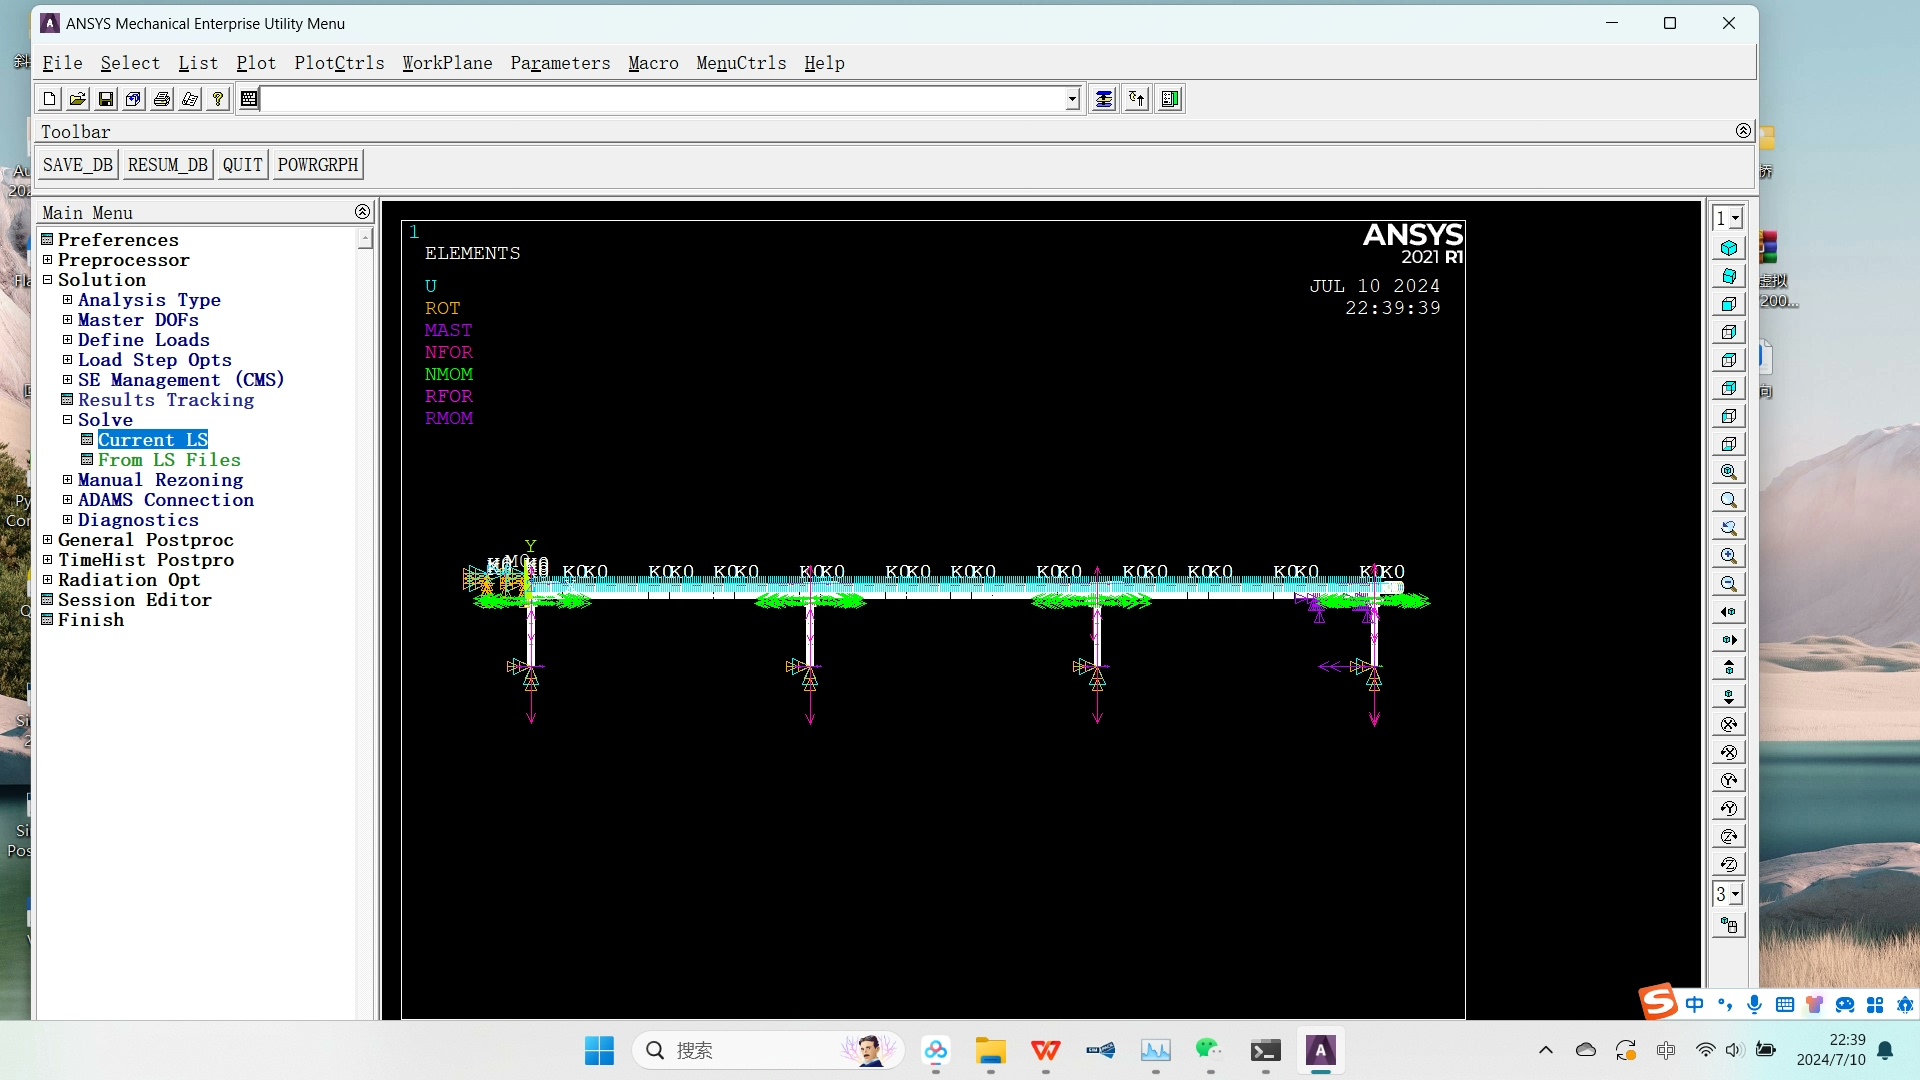Image resolution: width=1920 pixels, height=1080 pixels.
Task: Open the Pan-Zoom-Rotate dialog icon
Action: click(x=133, y=99)
